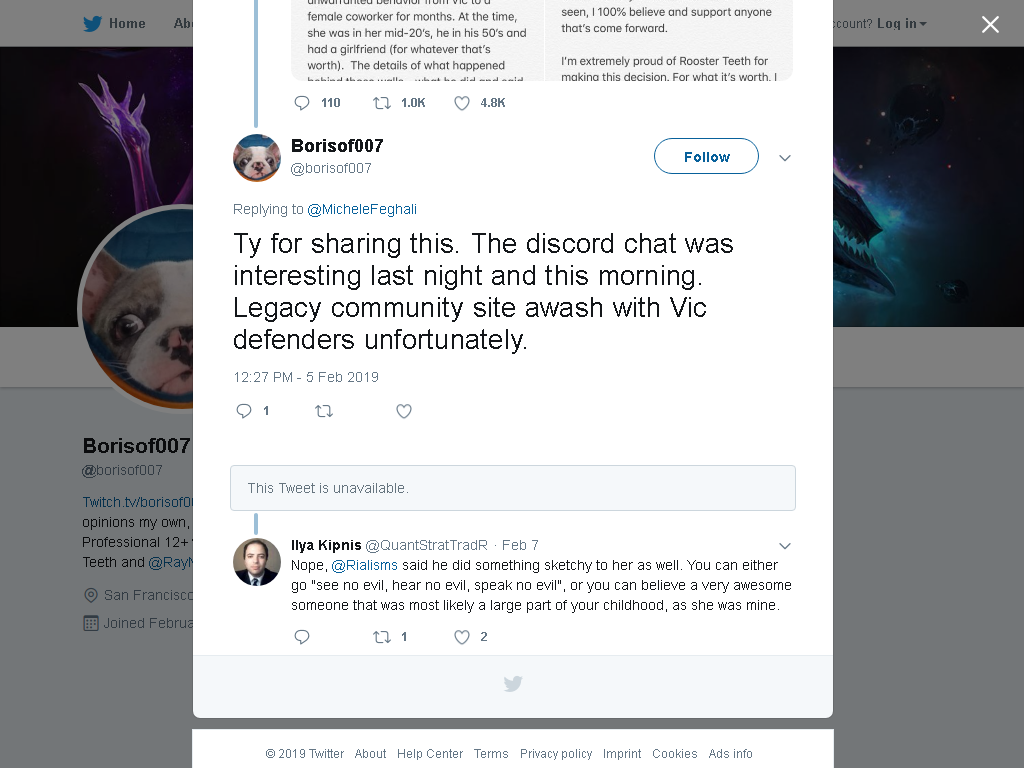Click the Borisof007 avatar in the tweet
This screenshot has width=1024, height=768.
[257, 158]
